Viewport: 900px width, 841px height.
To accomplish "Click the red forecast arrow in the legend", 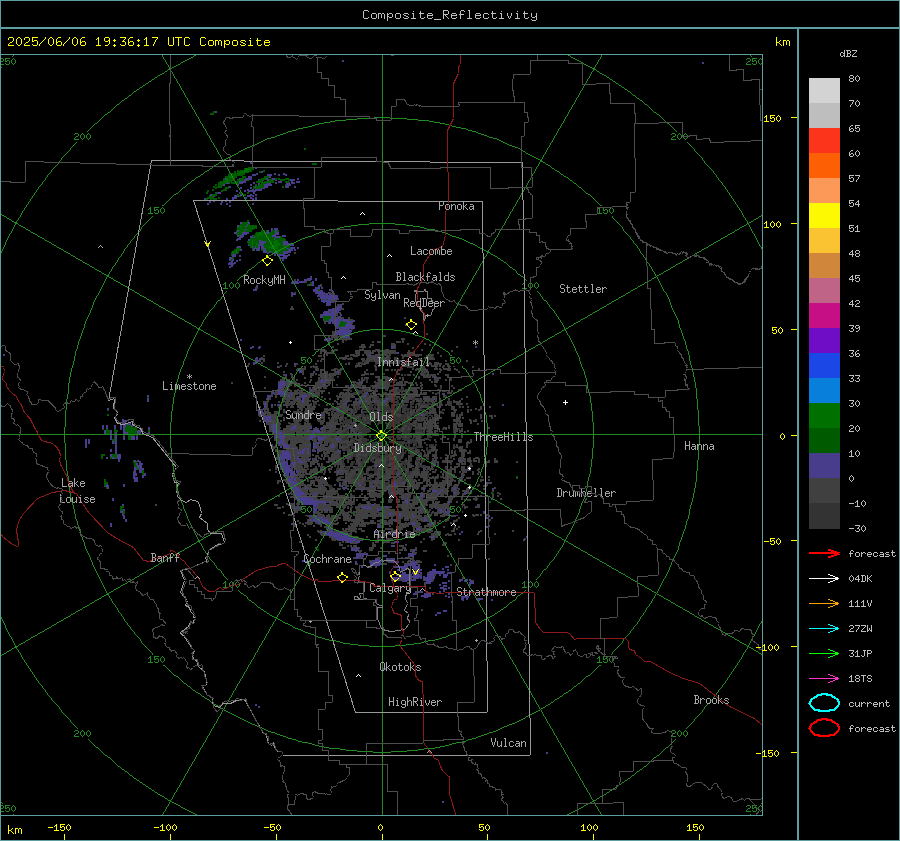I will [x=824, y=553].
